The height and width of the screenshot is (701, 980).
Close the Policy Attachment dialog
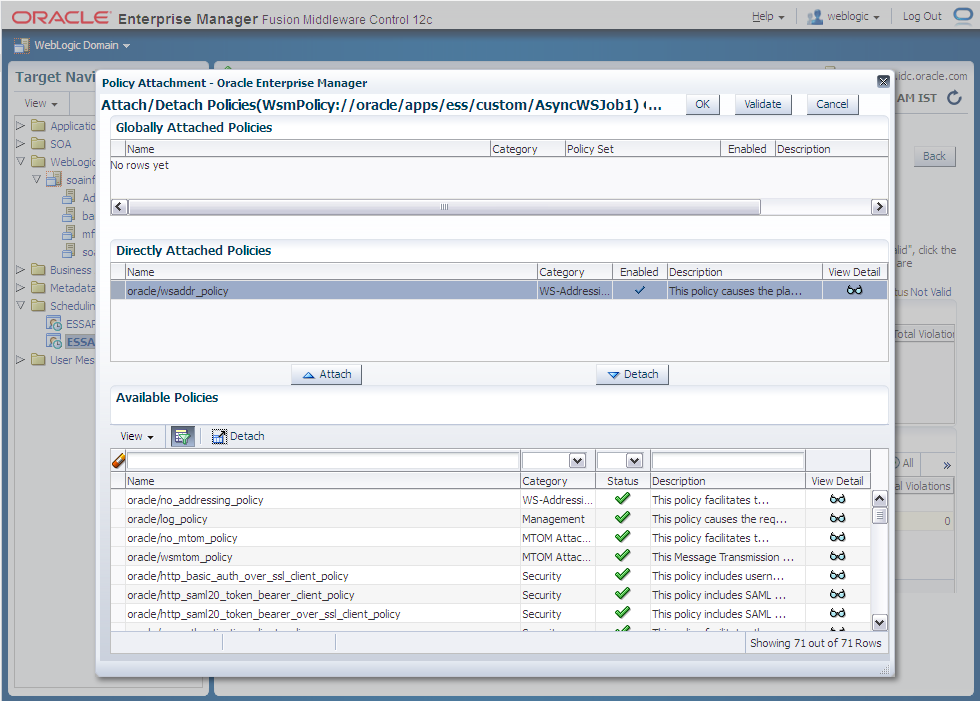coord(883,81)
